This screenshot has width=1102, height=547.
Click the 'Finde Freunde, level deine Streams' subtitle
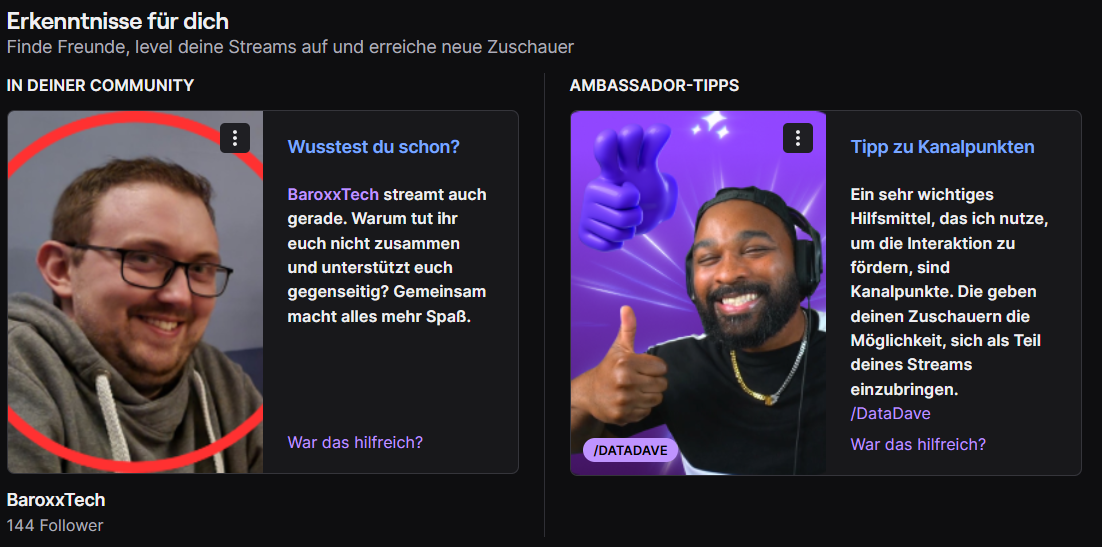click(290, 47)
